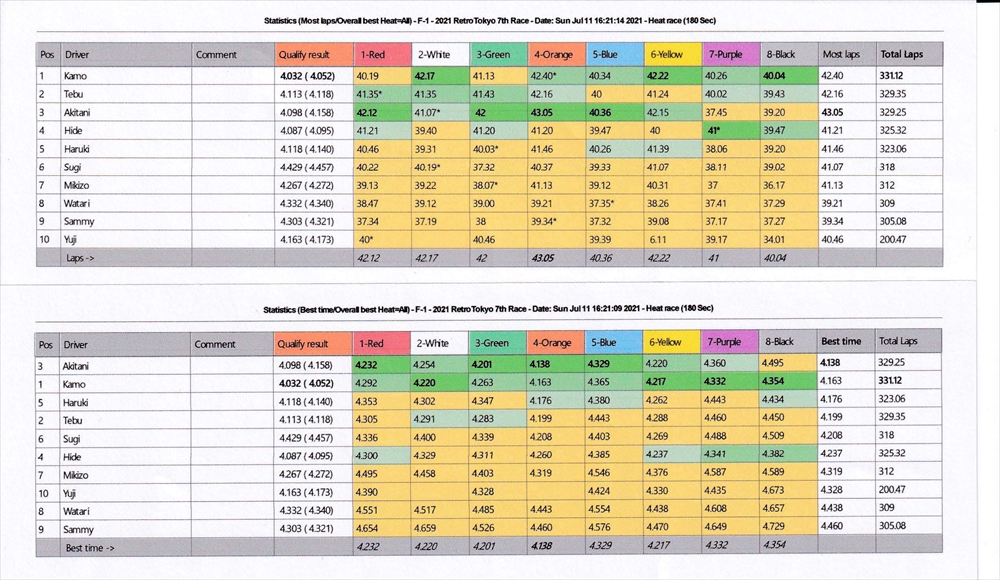Click the Driver header in the top table
Image resolution: width=1000 pixels, height=580 pixels.
click(x=77, y=54)
